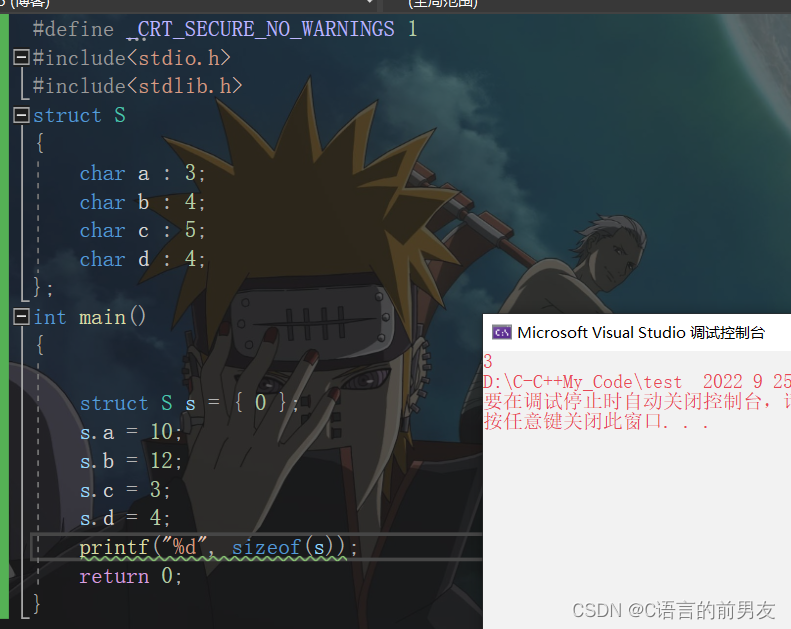Collapse the struct S outlining toggle

click(x=21, y=115)
